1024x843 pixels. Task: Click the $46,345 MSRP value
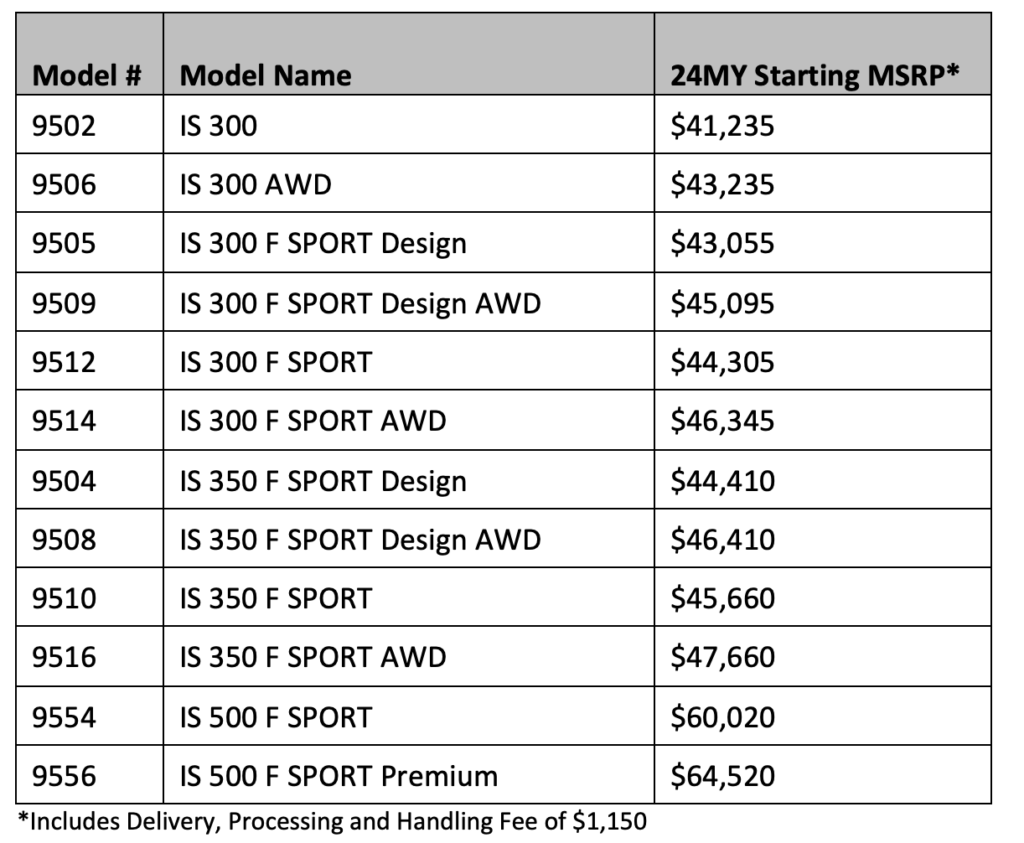click(722, 421)
